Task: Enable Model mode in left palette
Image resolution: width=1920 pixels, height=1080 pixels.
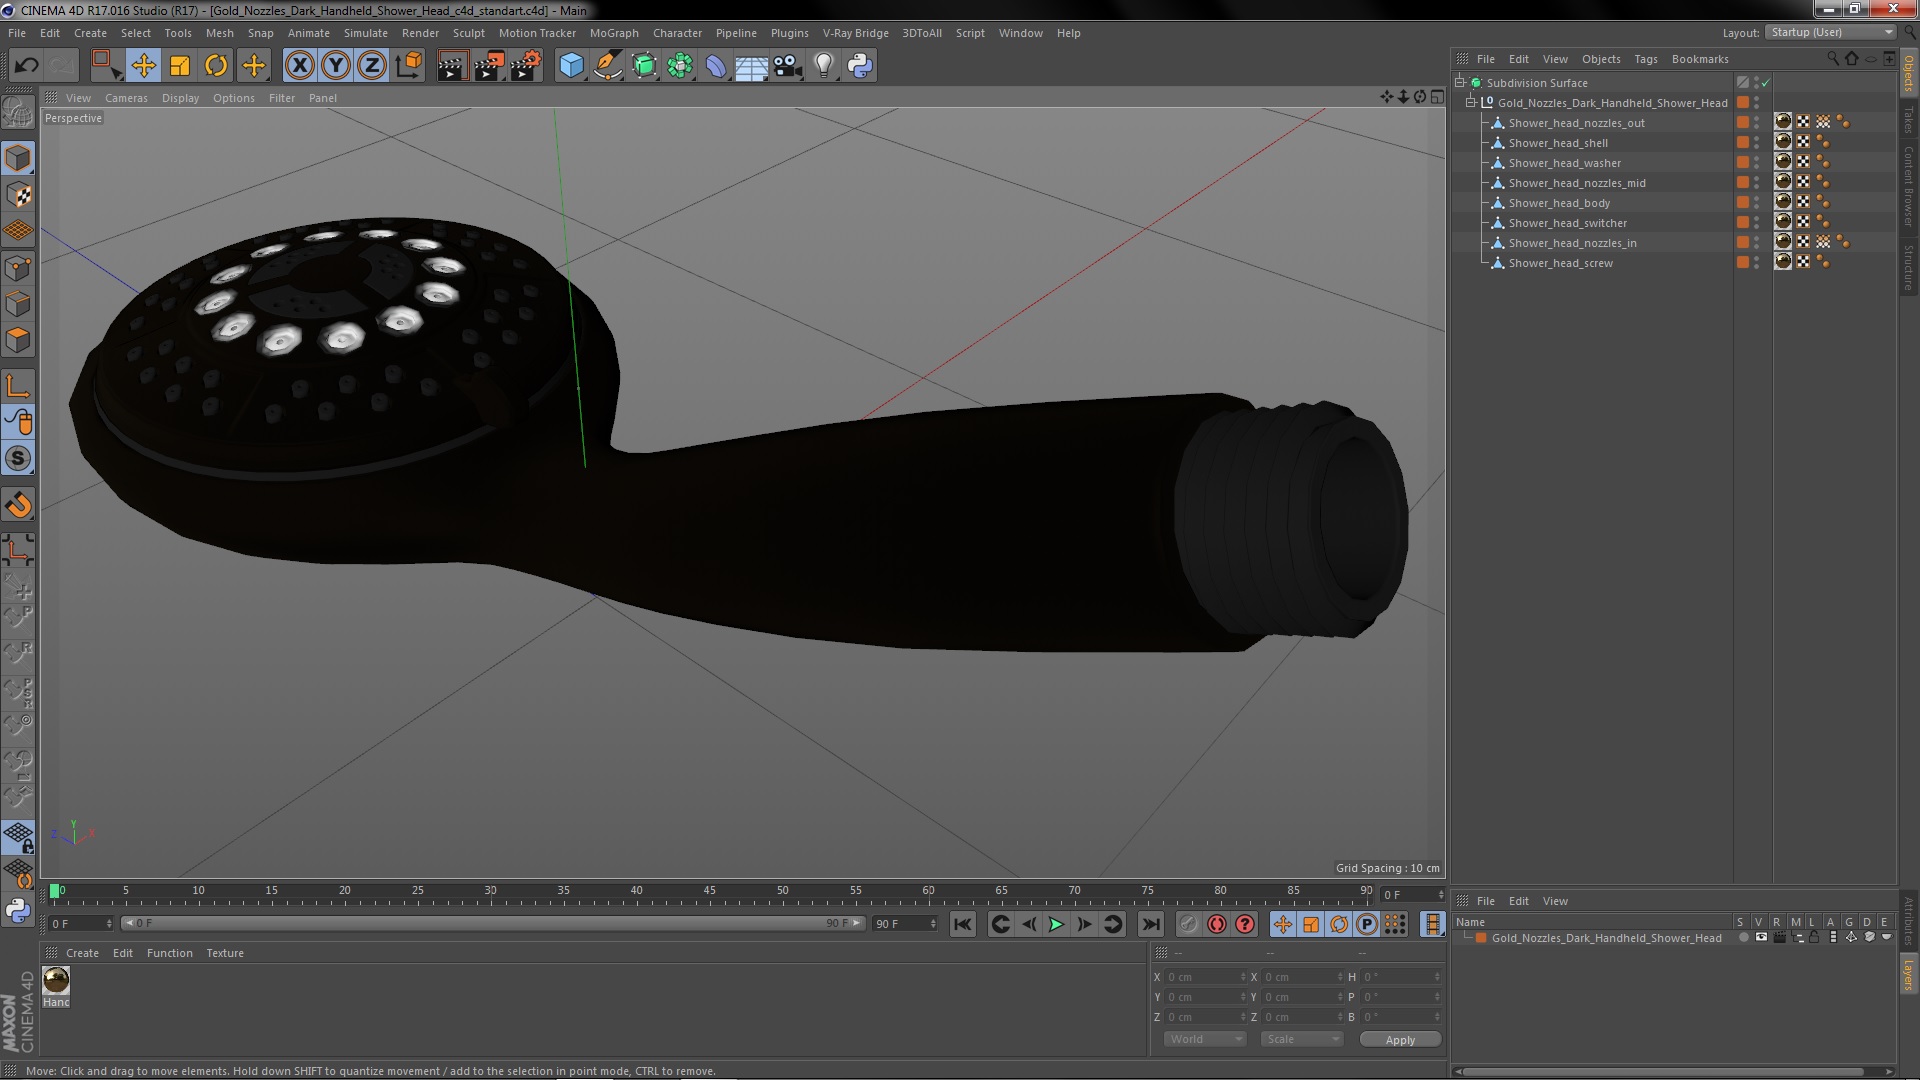Action: pyautogui.click(x=18, y=158)
